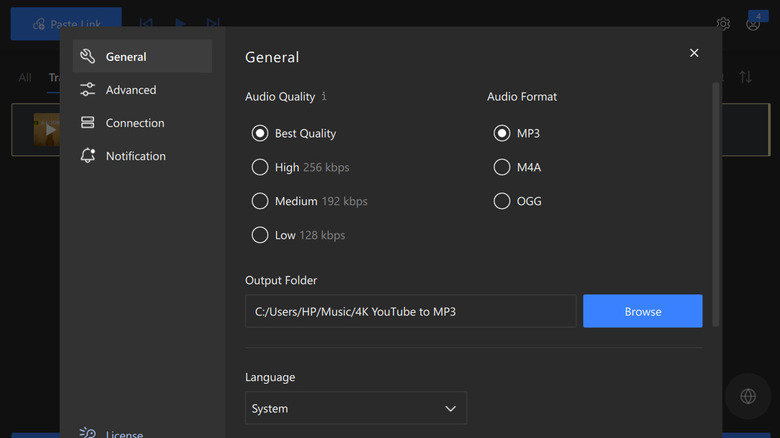Open the user account icon
Screen dimensions: 780x438
point(753,23)
